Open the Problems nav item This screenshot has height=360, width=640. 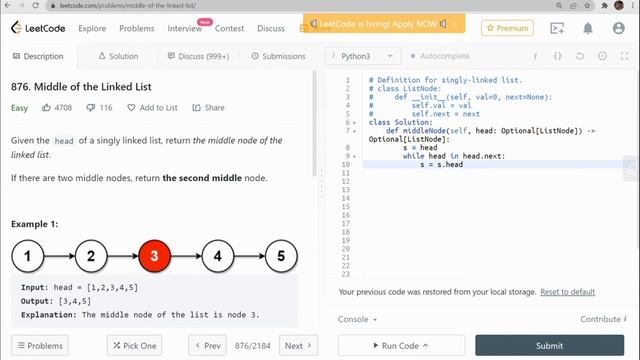pyautogui.click(x=137, y=29)
